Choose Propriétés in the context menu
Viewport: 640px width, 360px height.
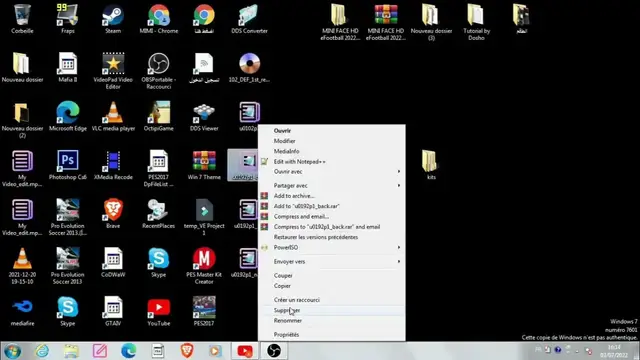tap(287, 334)
